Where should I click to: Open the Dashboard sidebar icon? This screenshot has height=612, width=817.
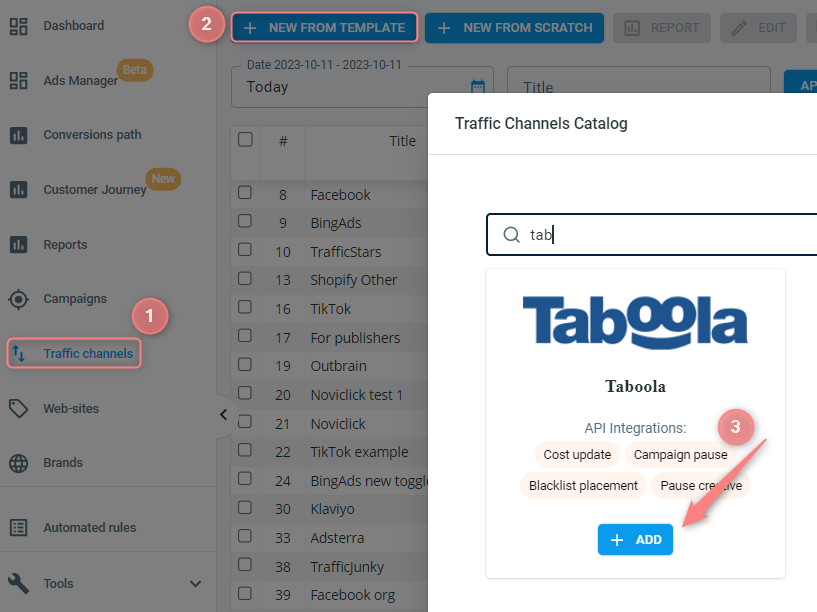19,27
